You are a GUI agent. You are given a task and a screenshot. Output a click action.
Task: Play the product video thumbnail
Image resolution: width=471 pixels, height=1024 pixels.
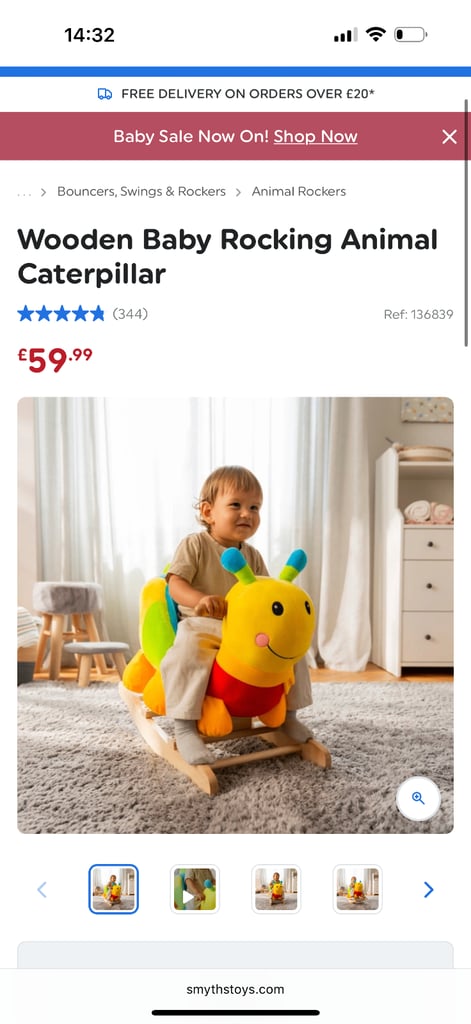195,889
